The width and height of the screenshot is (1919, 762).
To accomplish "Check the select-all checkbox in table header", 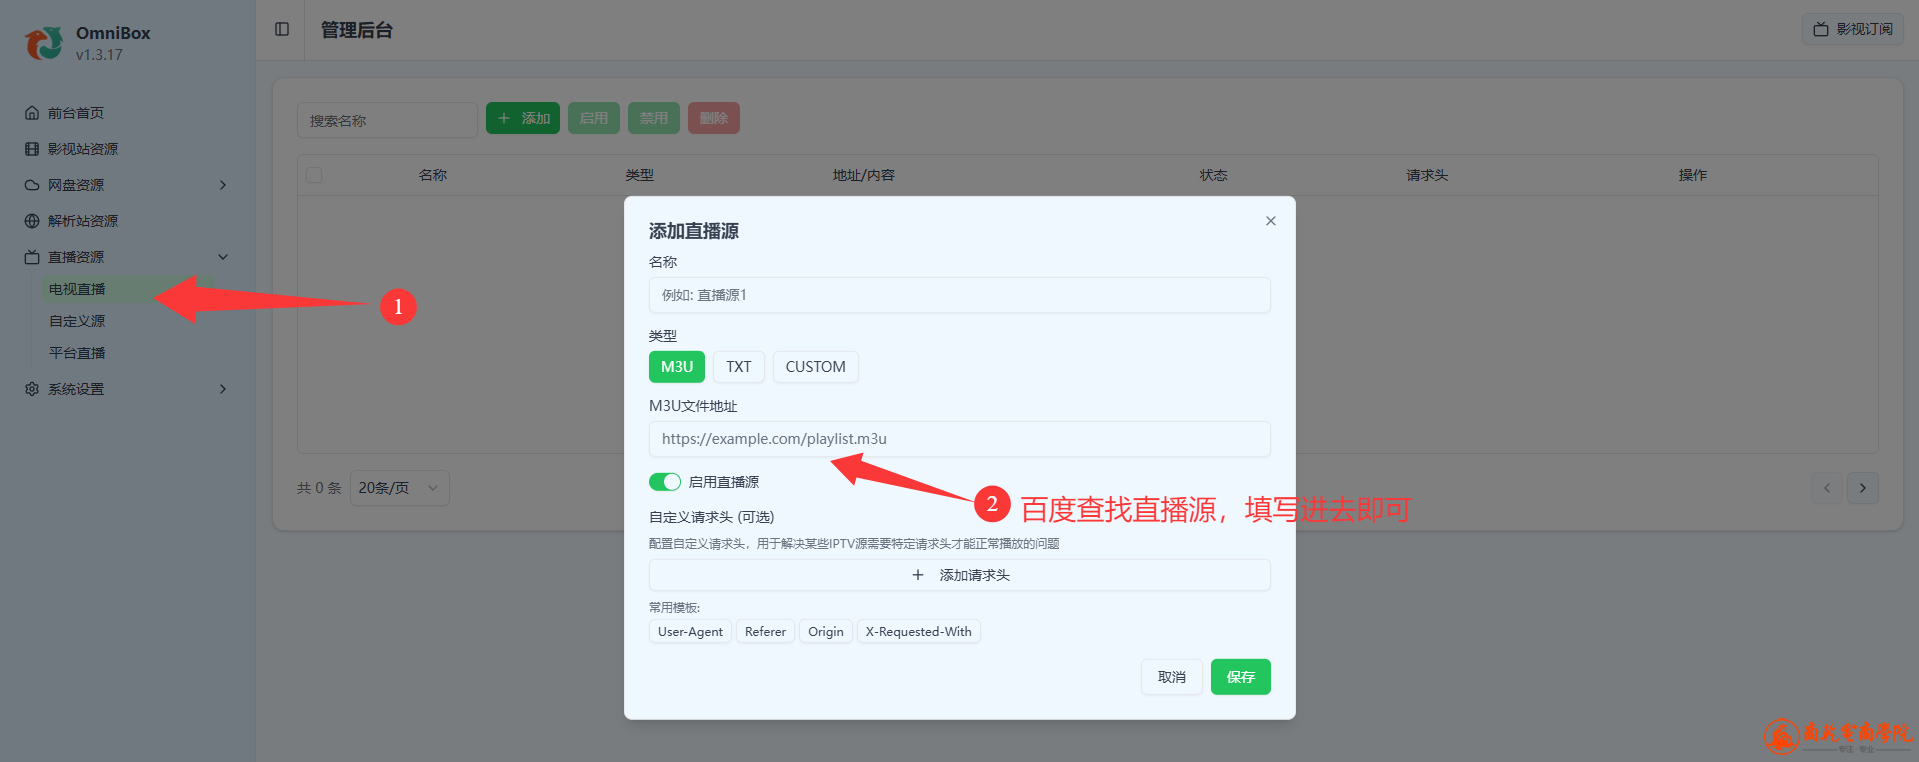I will pos(314,175).
